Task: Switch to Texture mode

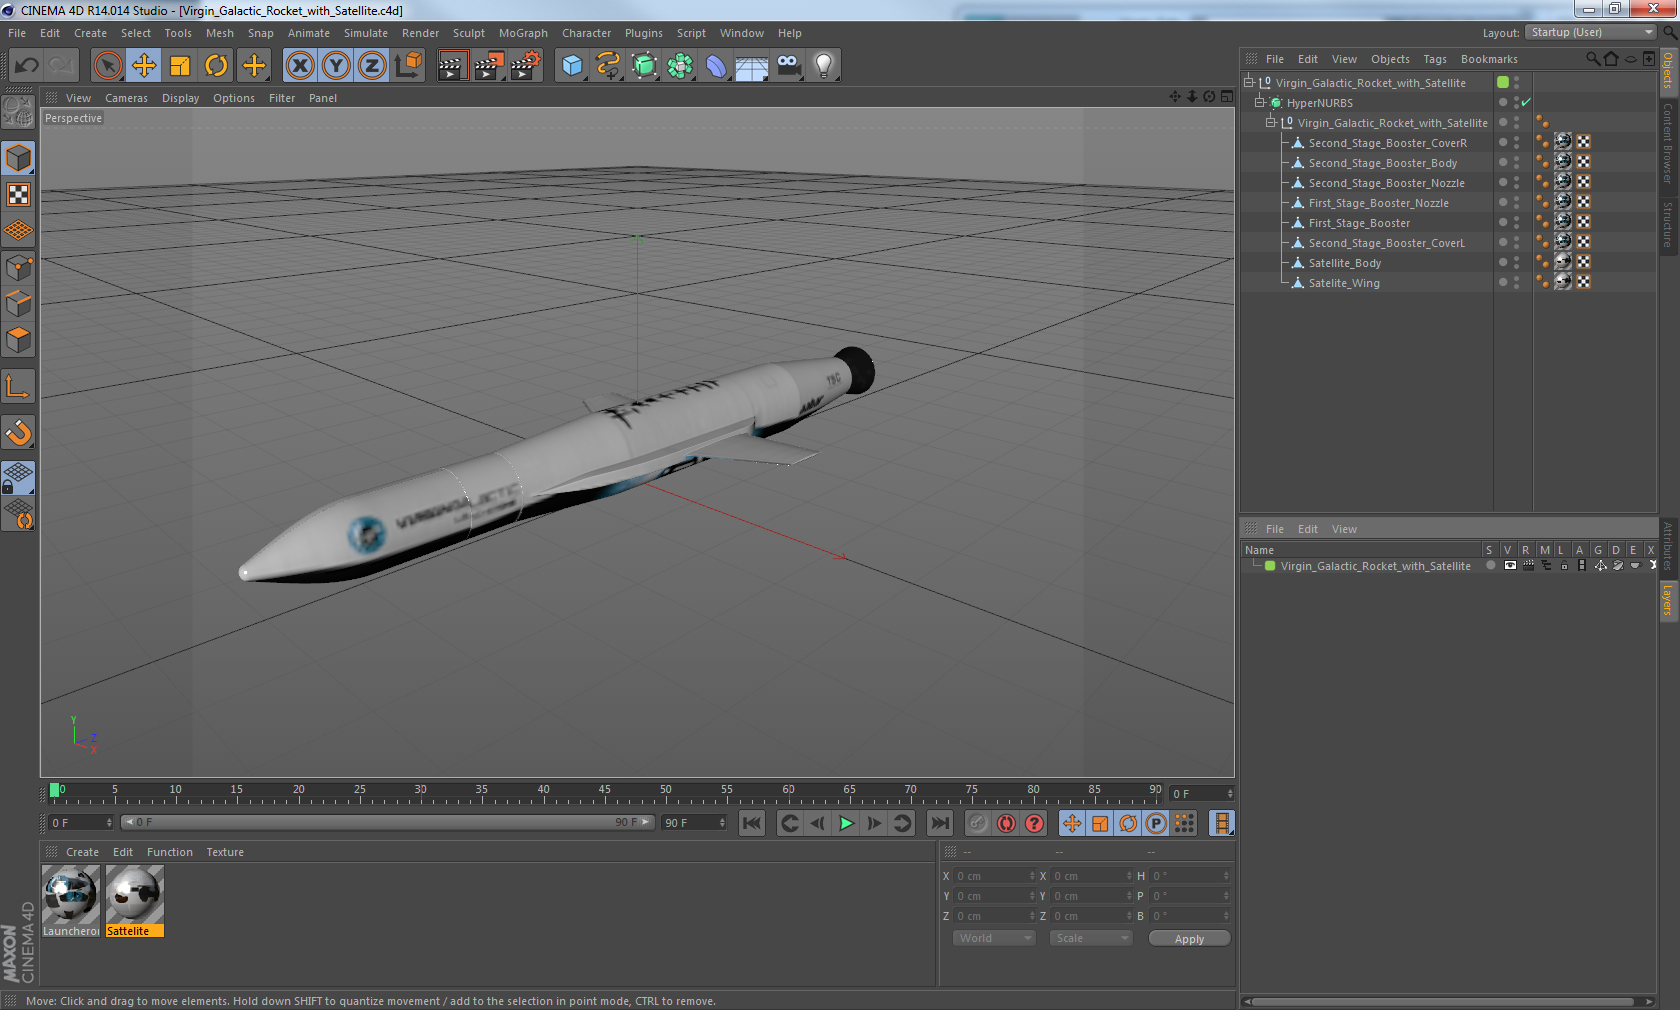Action: click(19, 195)
